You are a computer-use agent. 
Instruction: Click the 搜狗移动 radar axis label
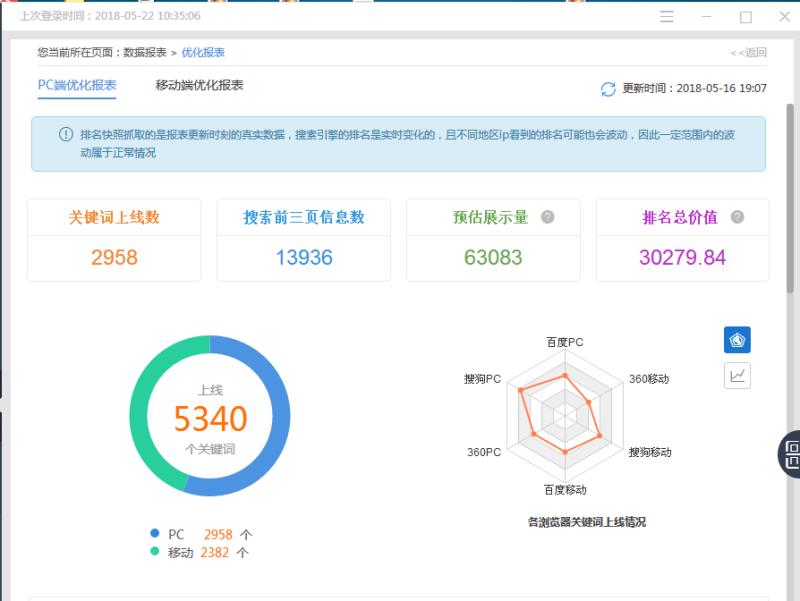[x=649, y=452]
